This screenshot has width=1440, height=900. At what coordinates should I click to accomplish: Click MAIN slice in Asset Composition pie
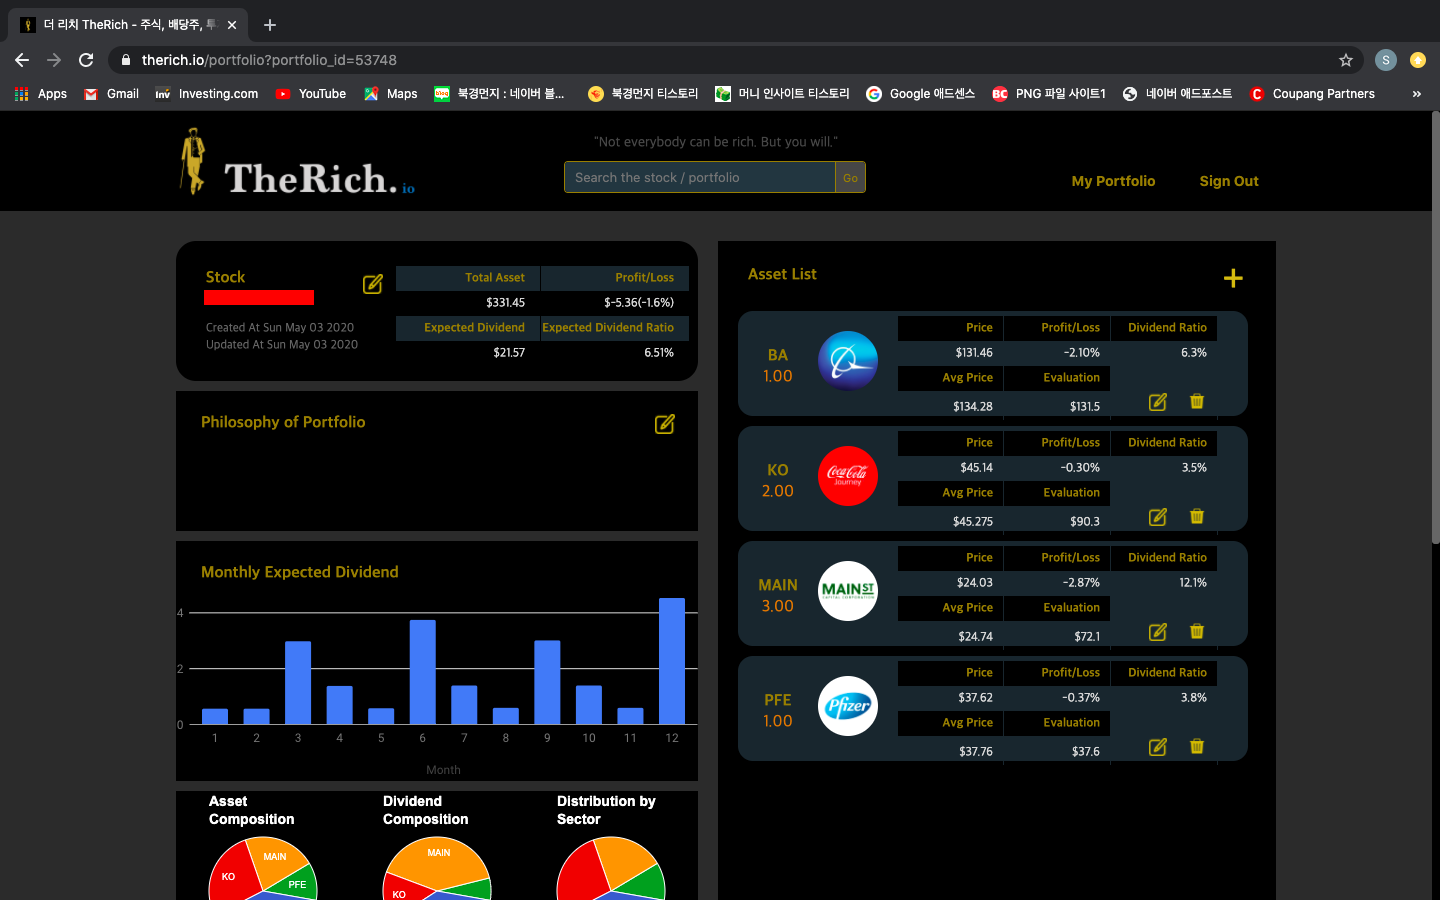click(x=278, y=862)
